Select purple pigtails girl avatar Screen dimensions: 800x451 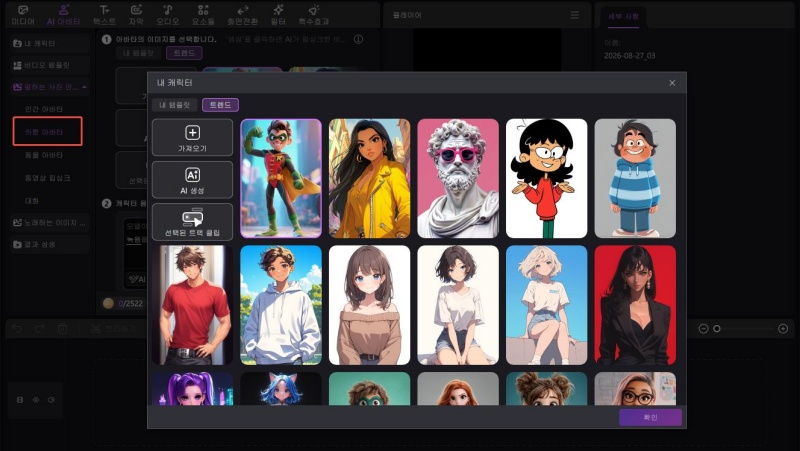pos(192,389)
